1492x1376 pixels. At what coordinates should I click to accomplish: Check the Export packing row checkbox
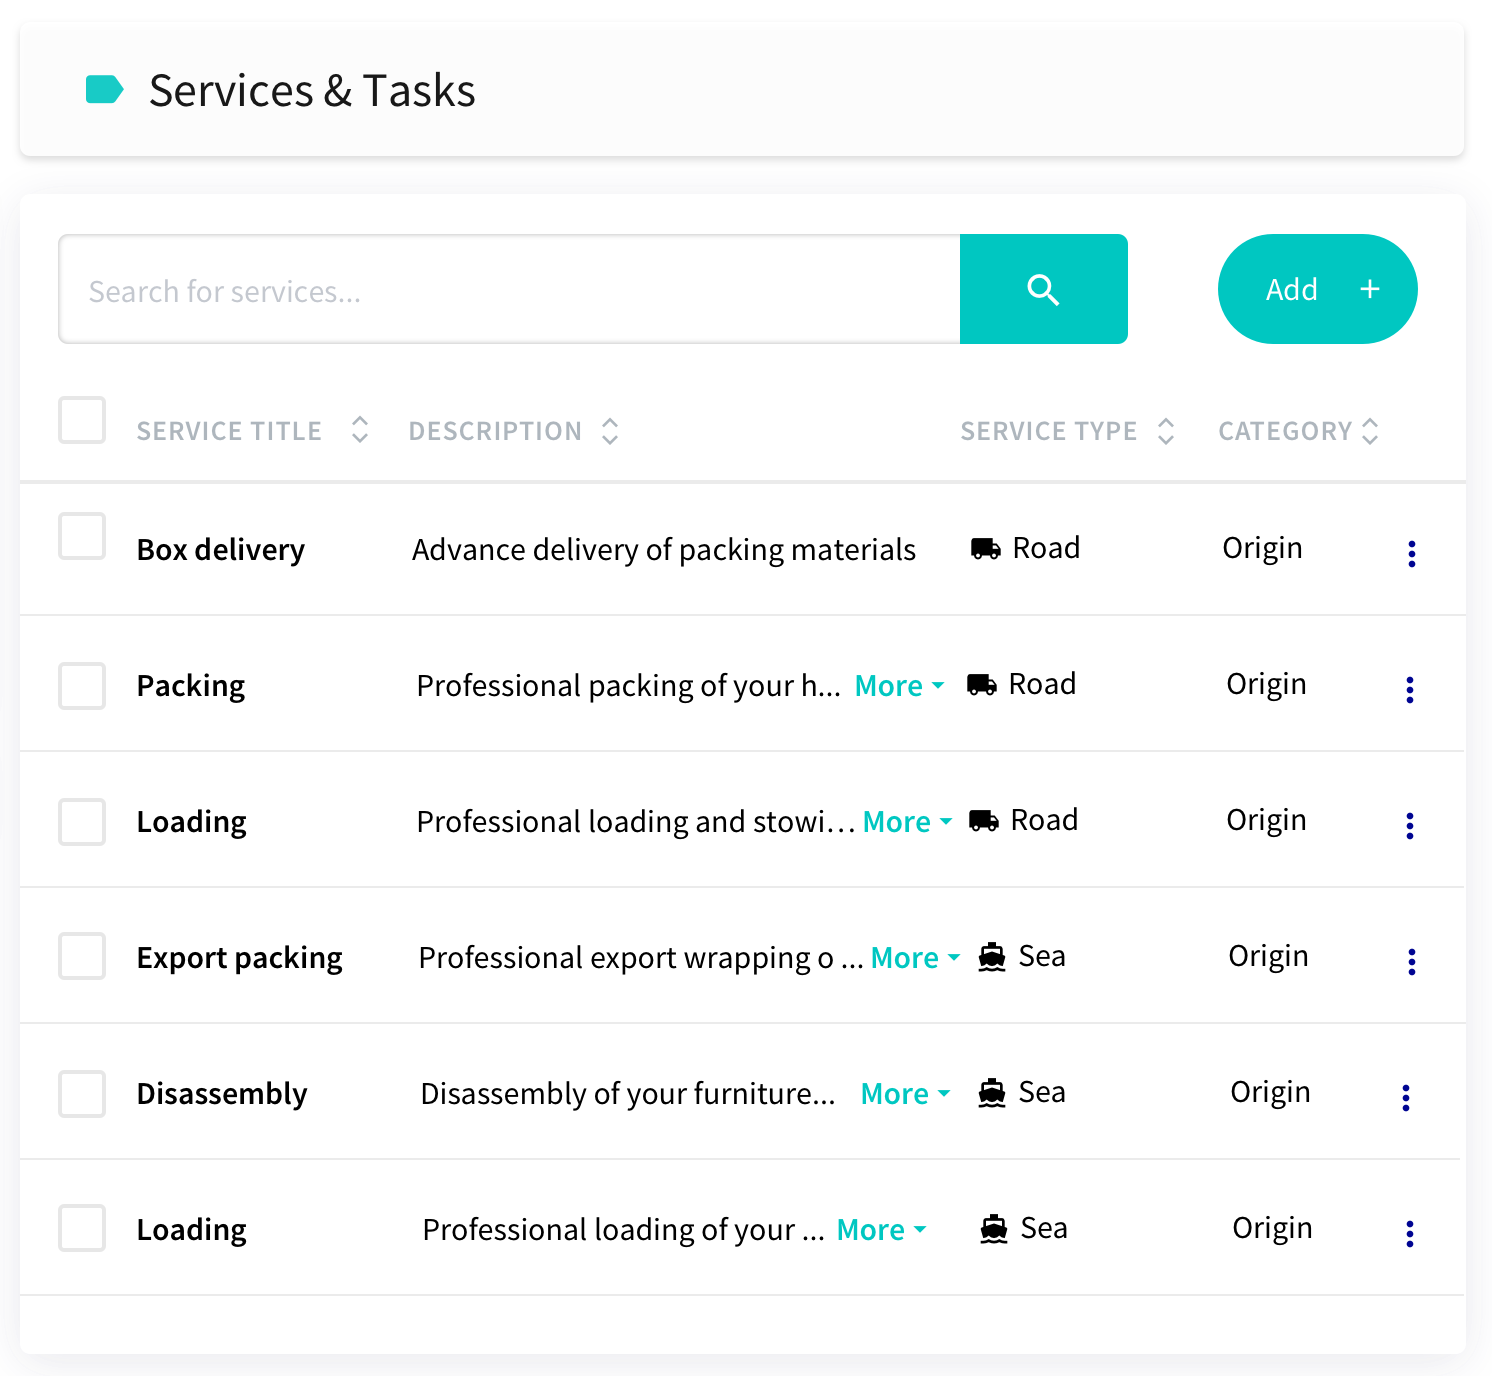82,956
